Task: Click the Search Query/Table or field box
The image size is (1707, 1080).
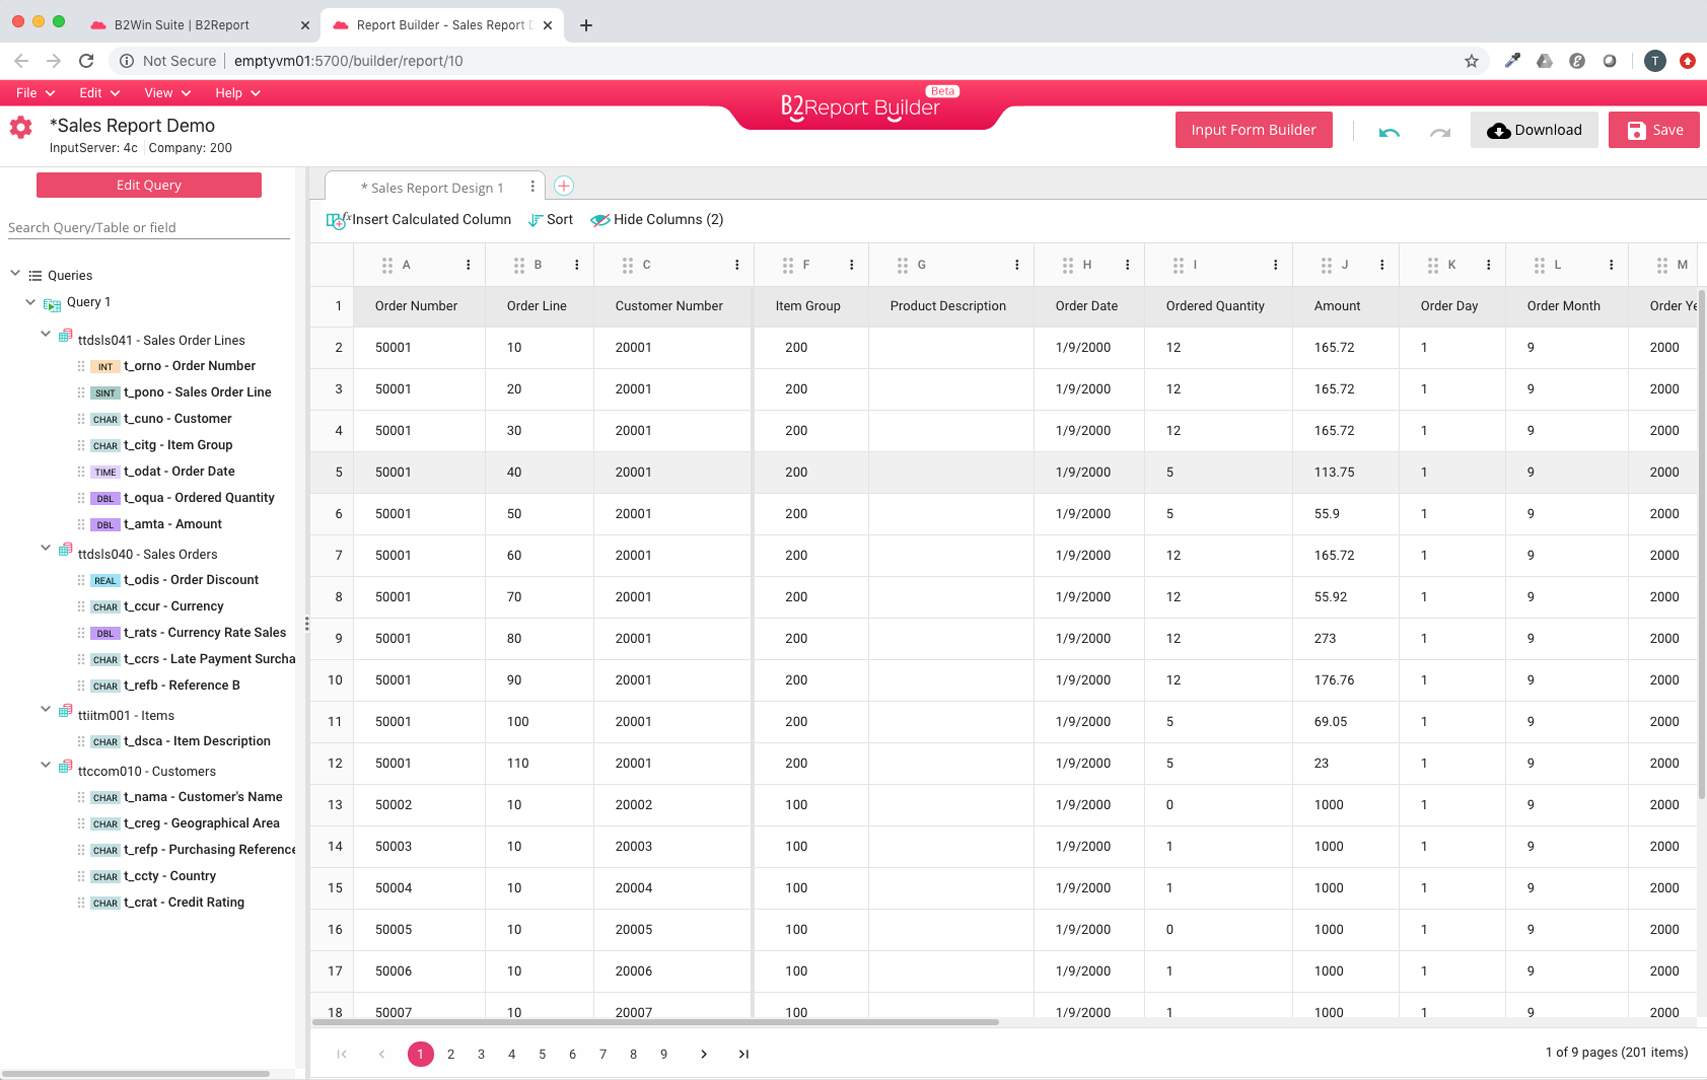Action: click(x=149, y=228)
